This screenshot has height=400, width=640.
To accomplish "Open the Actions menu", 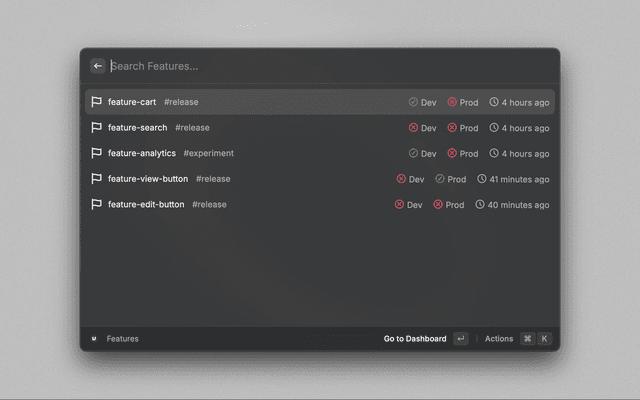I will click(499, 339).
